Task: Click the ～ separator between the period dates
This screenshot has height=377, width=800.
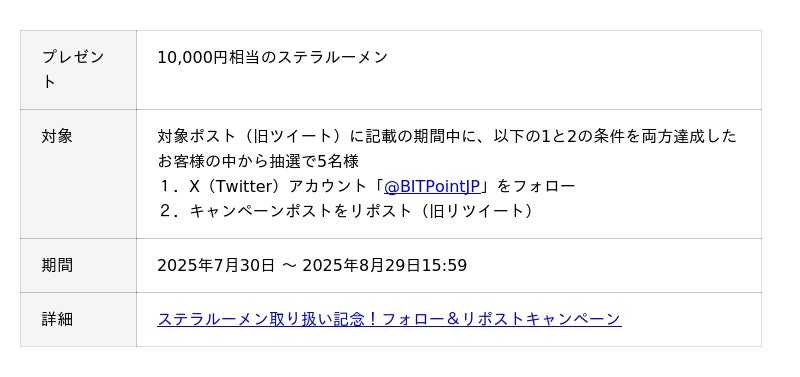Action: [x=289, y=266]
